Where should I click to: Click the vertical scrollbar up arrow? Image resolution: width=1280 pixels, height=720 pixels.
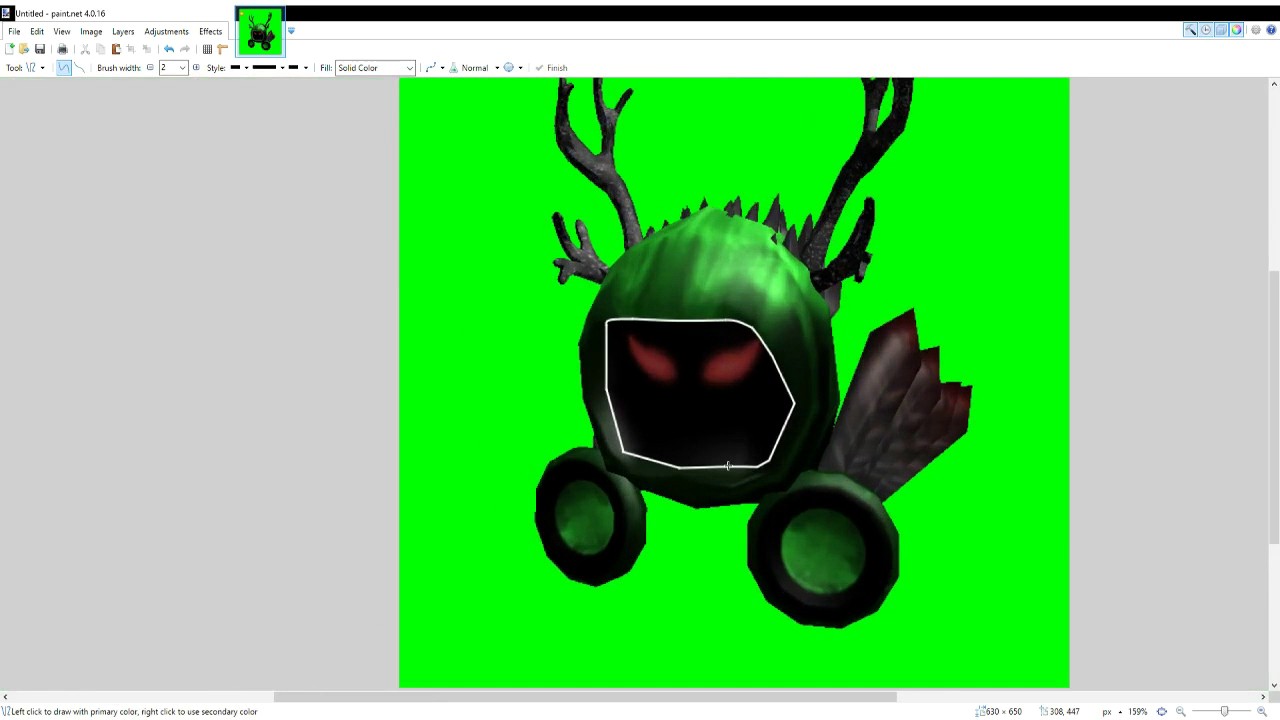click(x=1273, y=84)
